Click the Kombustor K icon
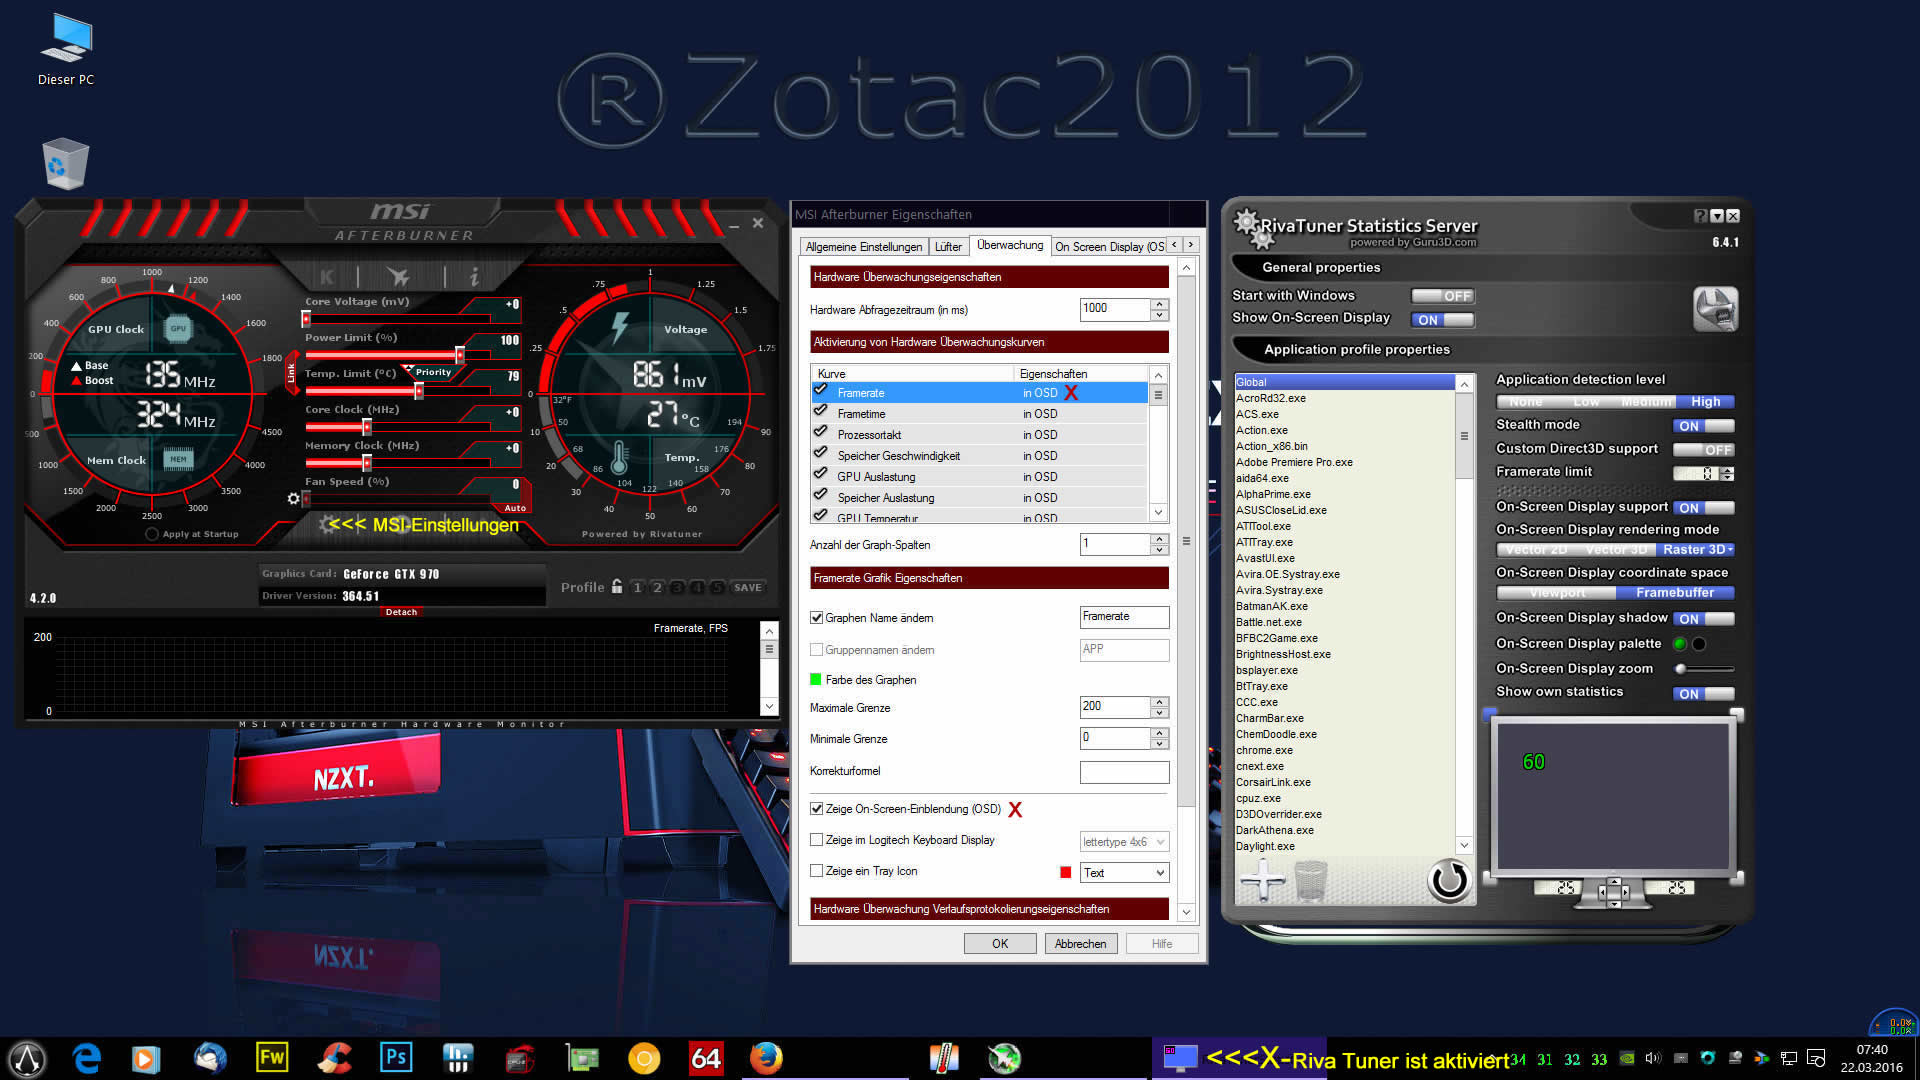 click(x=327, y=277)
